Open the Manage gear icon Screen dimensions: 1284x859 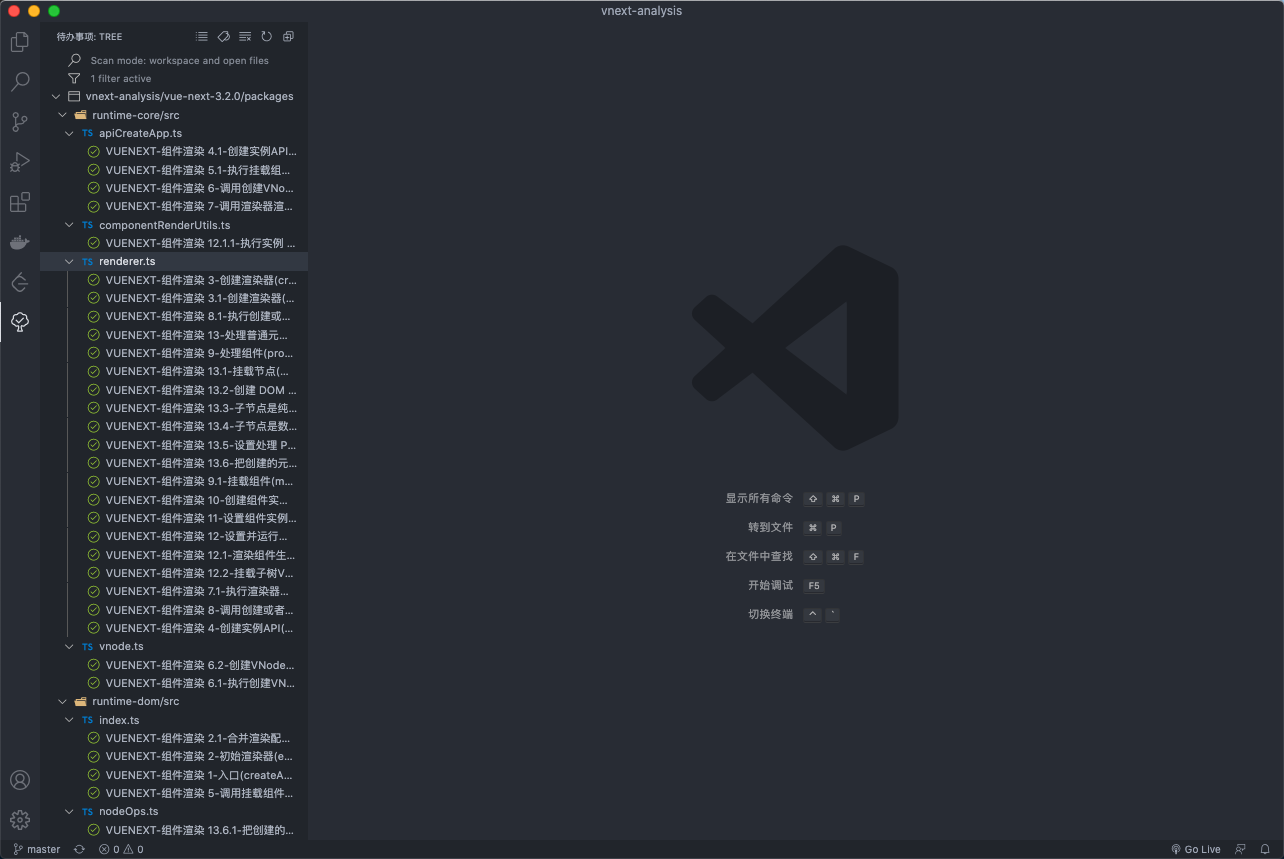pyautogui.click(x=19, y=820)
